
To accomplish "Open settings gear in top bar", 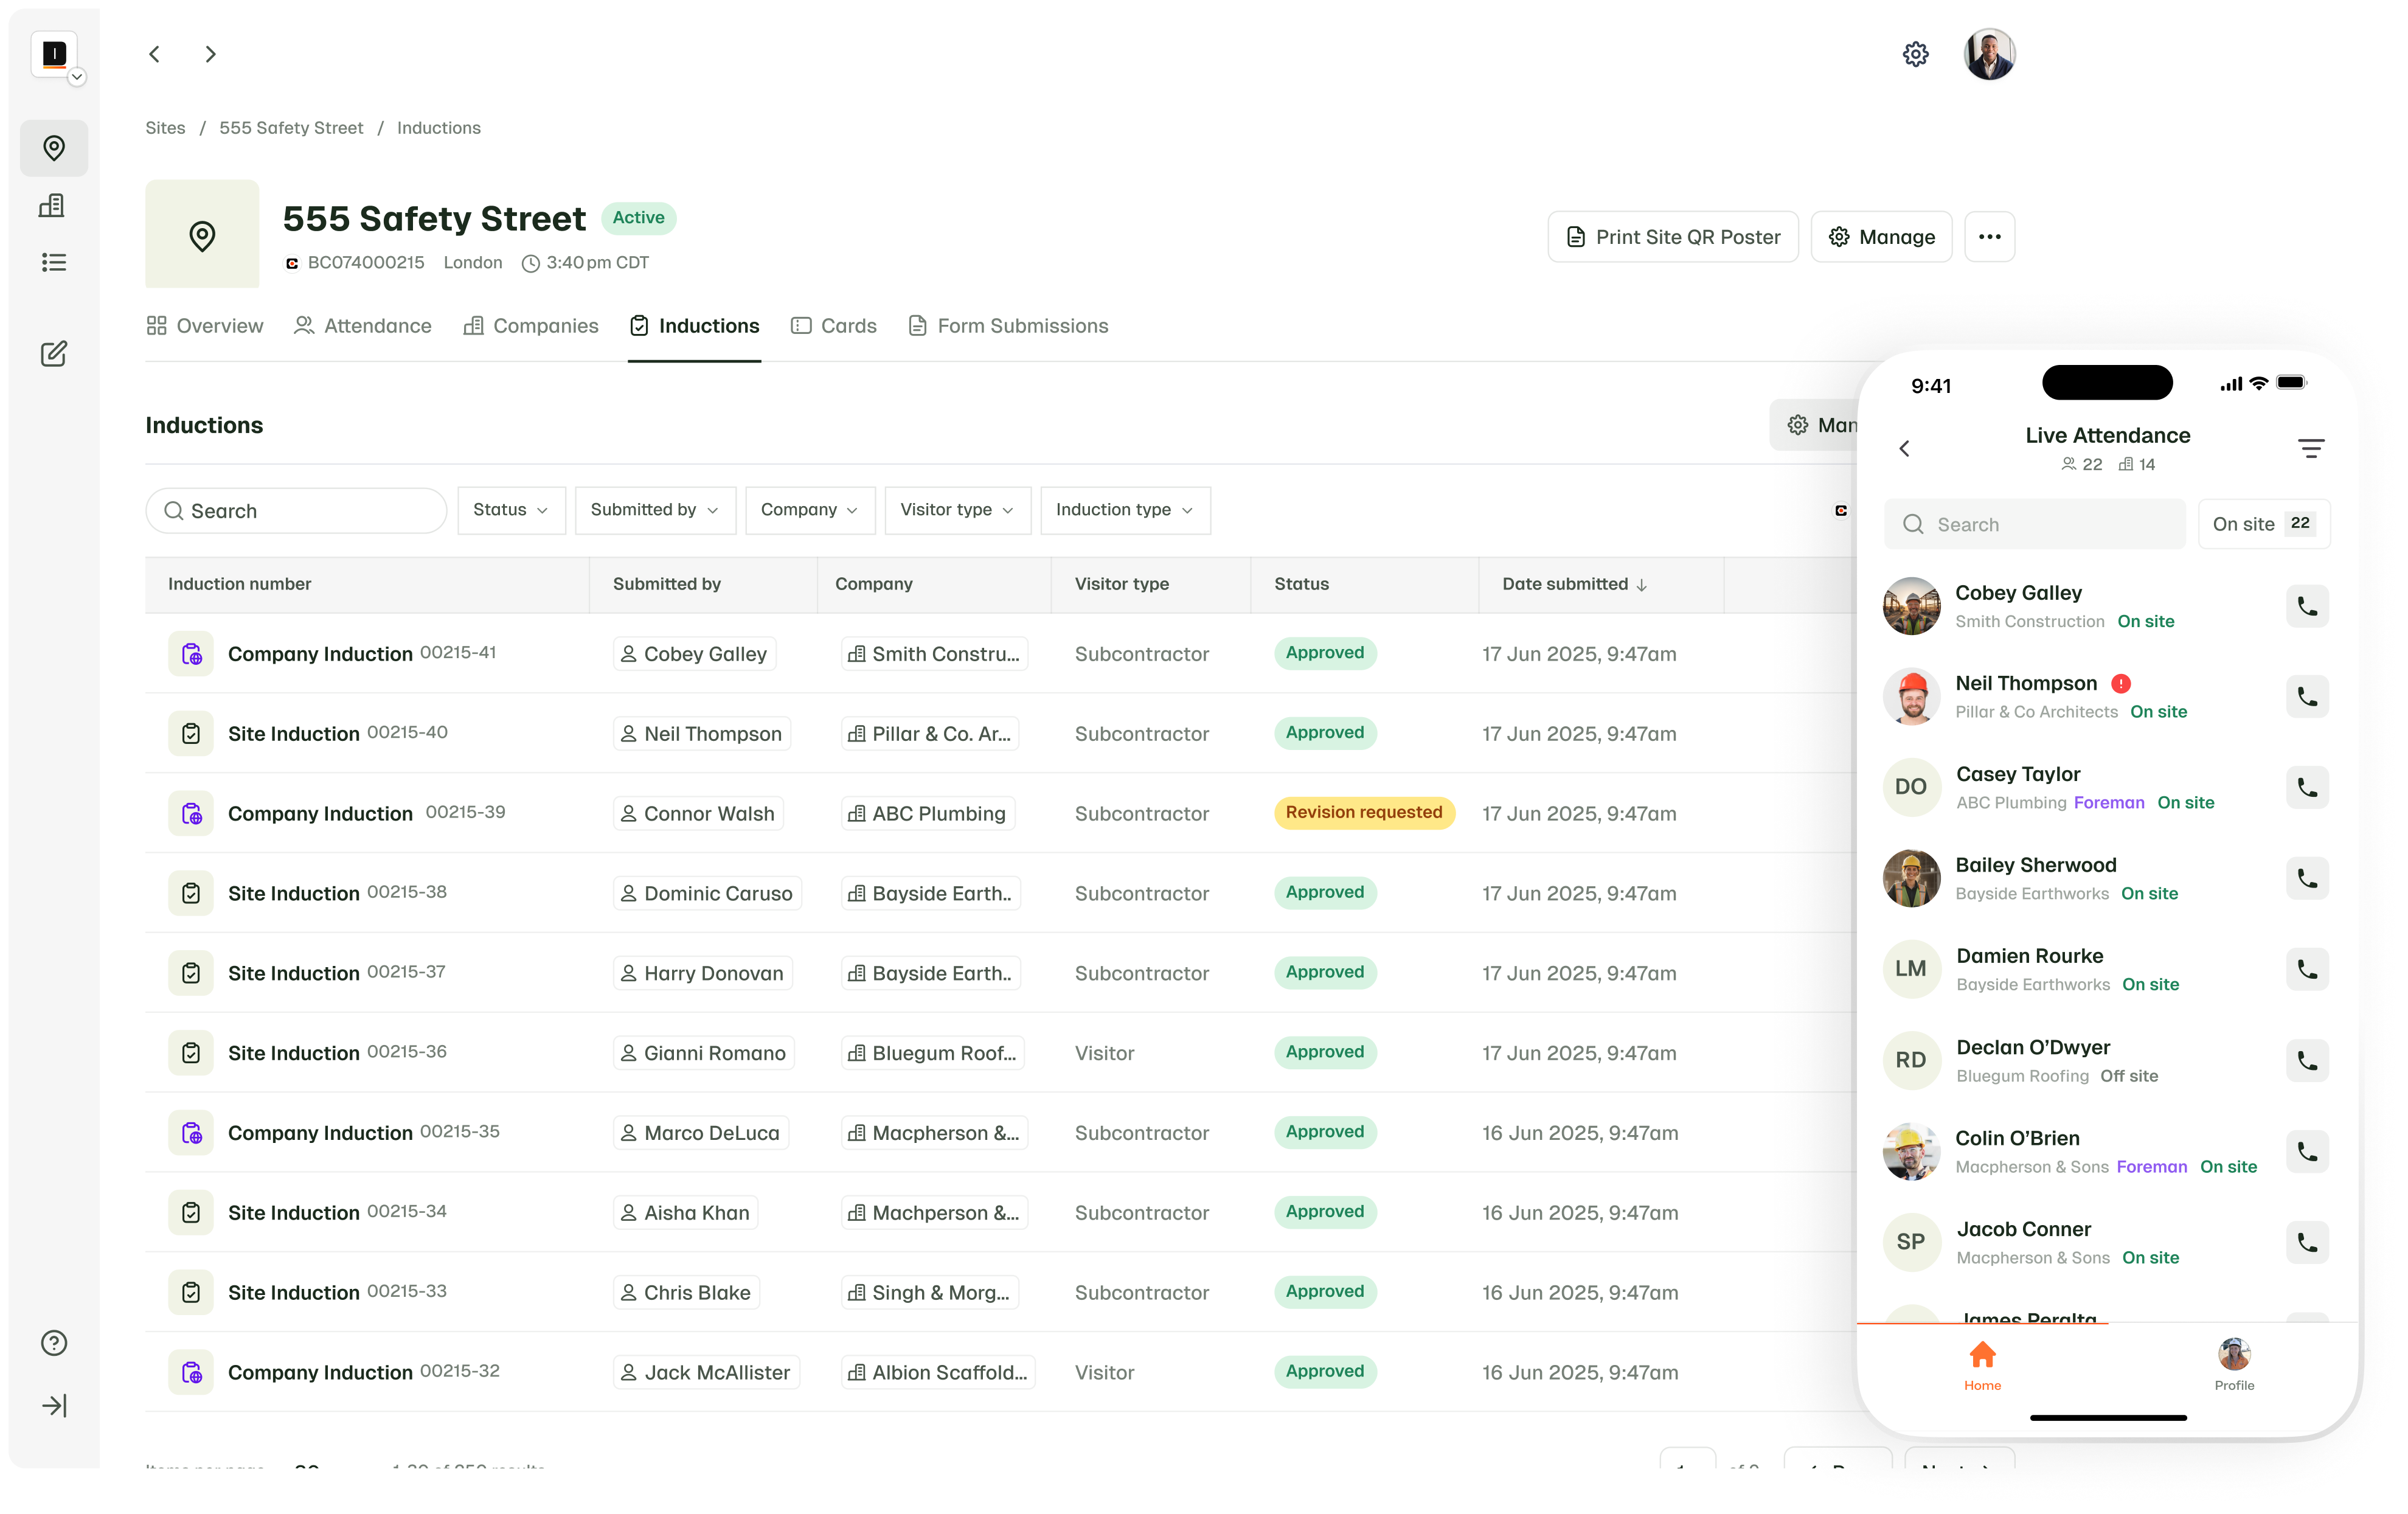I will (x=1915, y=54).
